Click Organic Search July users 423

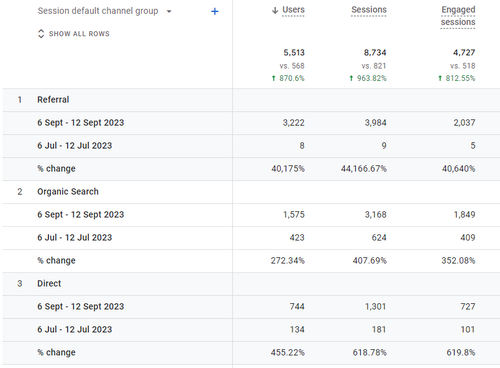coord(297,238)
